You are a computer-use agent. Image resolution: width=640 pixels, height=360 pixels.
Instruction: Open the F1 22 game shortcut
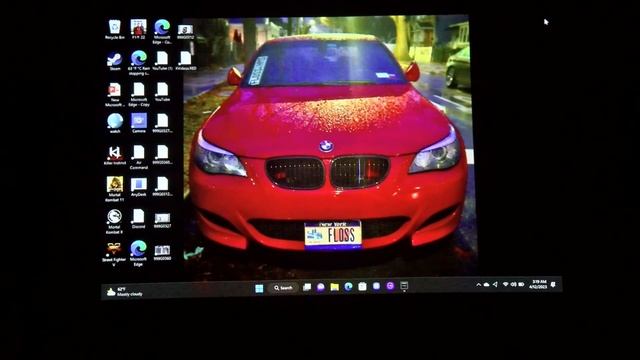[x=138, y=29]
